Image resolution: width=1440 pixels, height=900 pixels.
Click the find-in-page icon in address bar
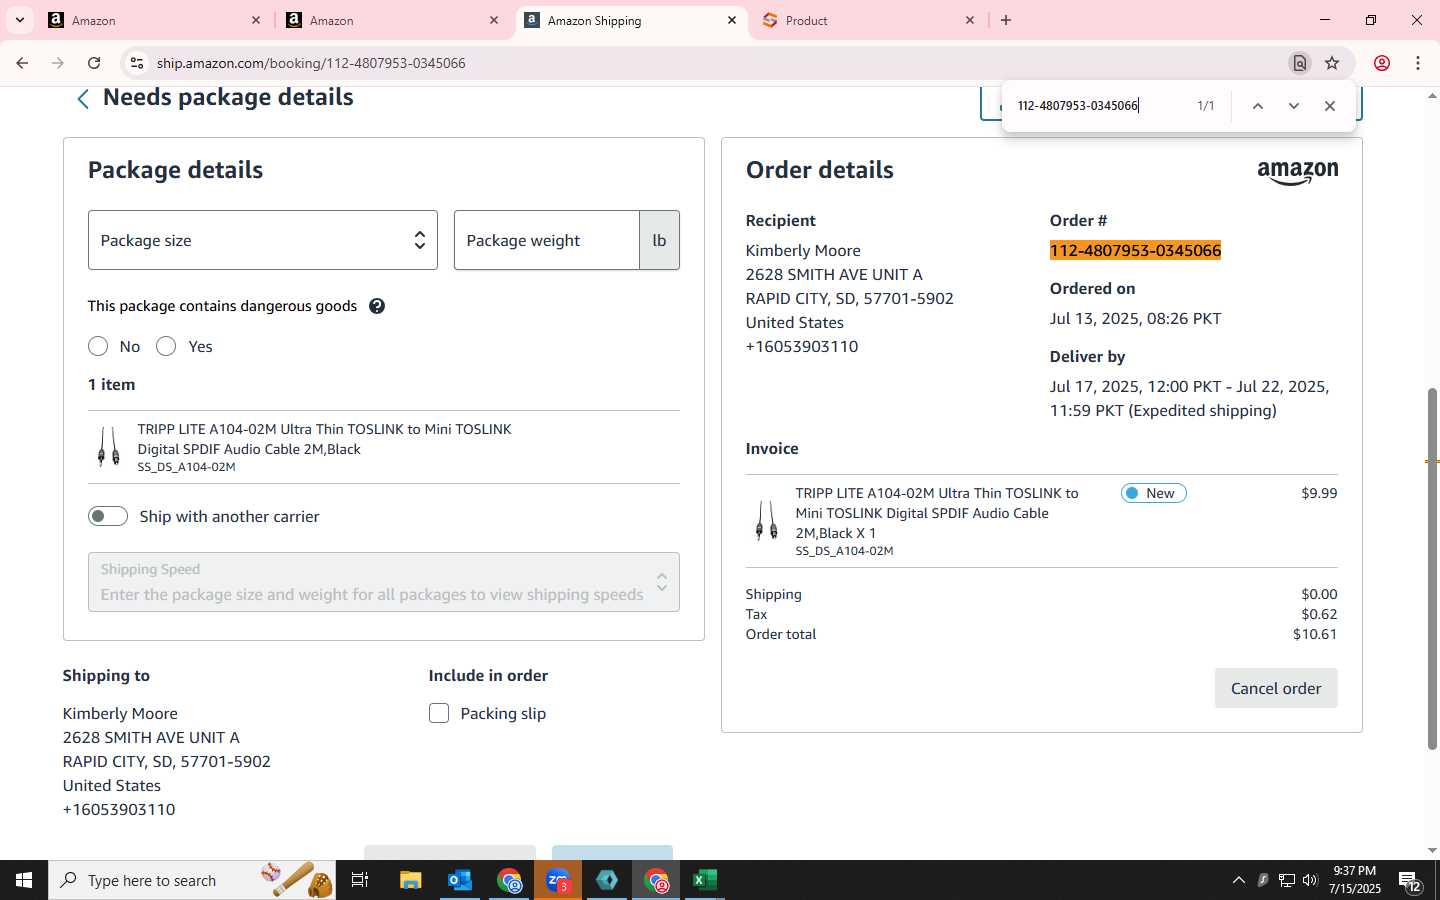1299,63
